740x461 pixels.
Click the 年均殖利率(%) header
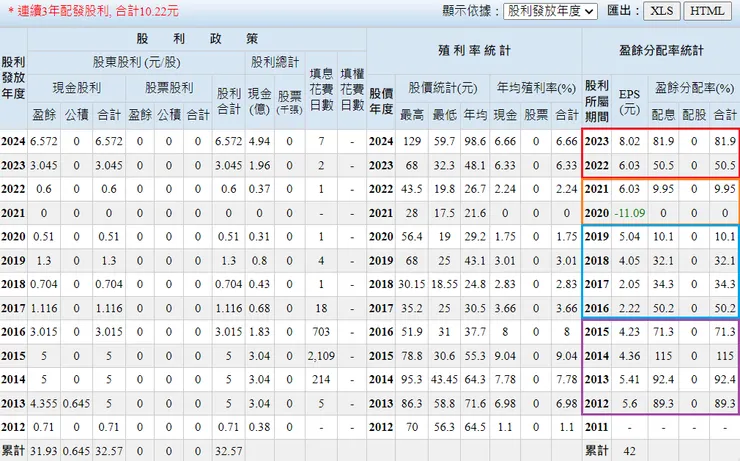[536, 88]
